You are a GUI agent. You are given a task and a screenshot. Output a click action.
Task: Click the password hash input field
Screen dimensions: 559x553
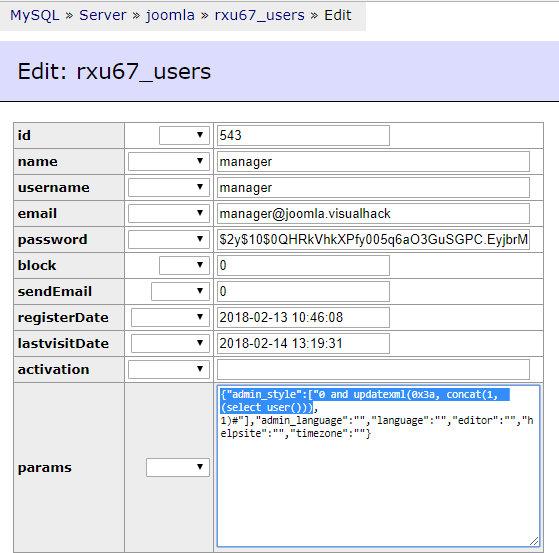pyautogui.click(x=373, y=239)
